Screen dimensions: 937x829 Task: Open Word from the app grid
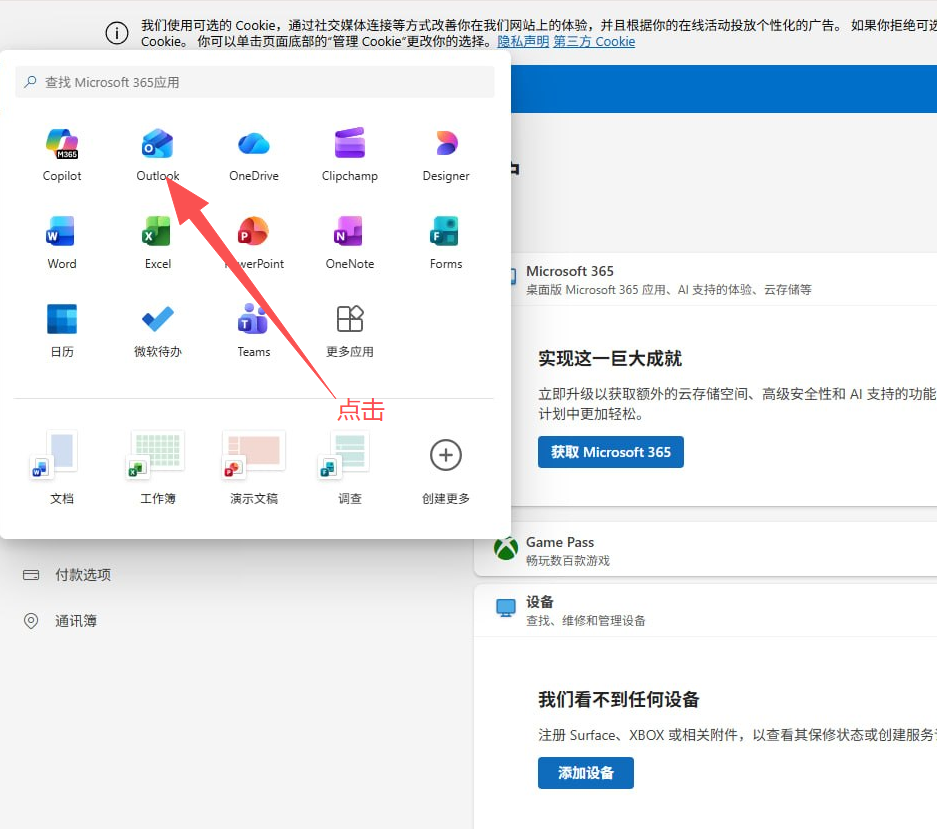click(x=62, y=242)
